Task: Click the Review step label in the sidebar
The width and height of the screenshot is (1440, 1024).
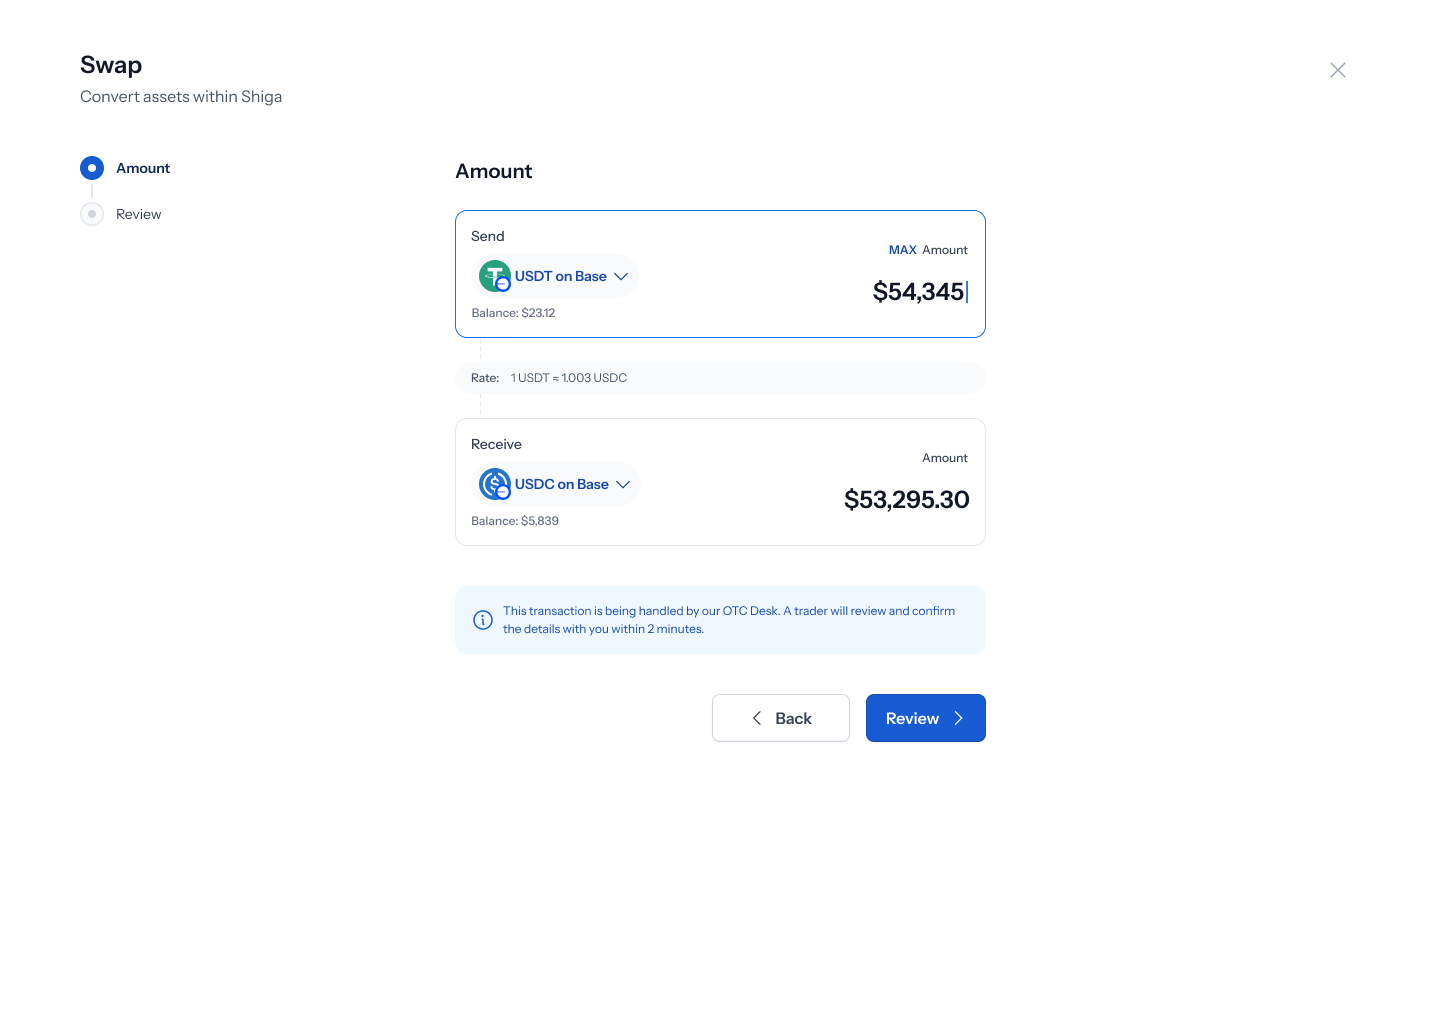Action: [139, 214]
